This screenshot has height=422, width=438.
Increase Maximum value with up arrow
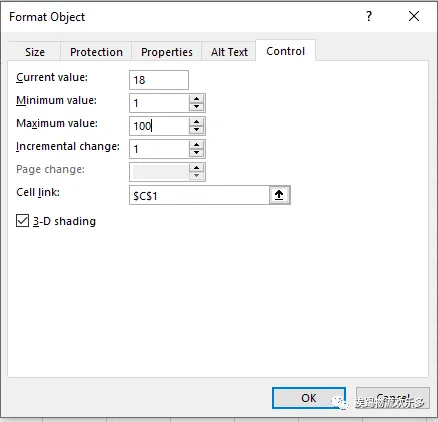click(x=197, y=122)
